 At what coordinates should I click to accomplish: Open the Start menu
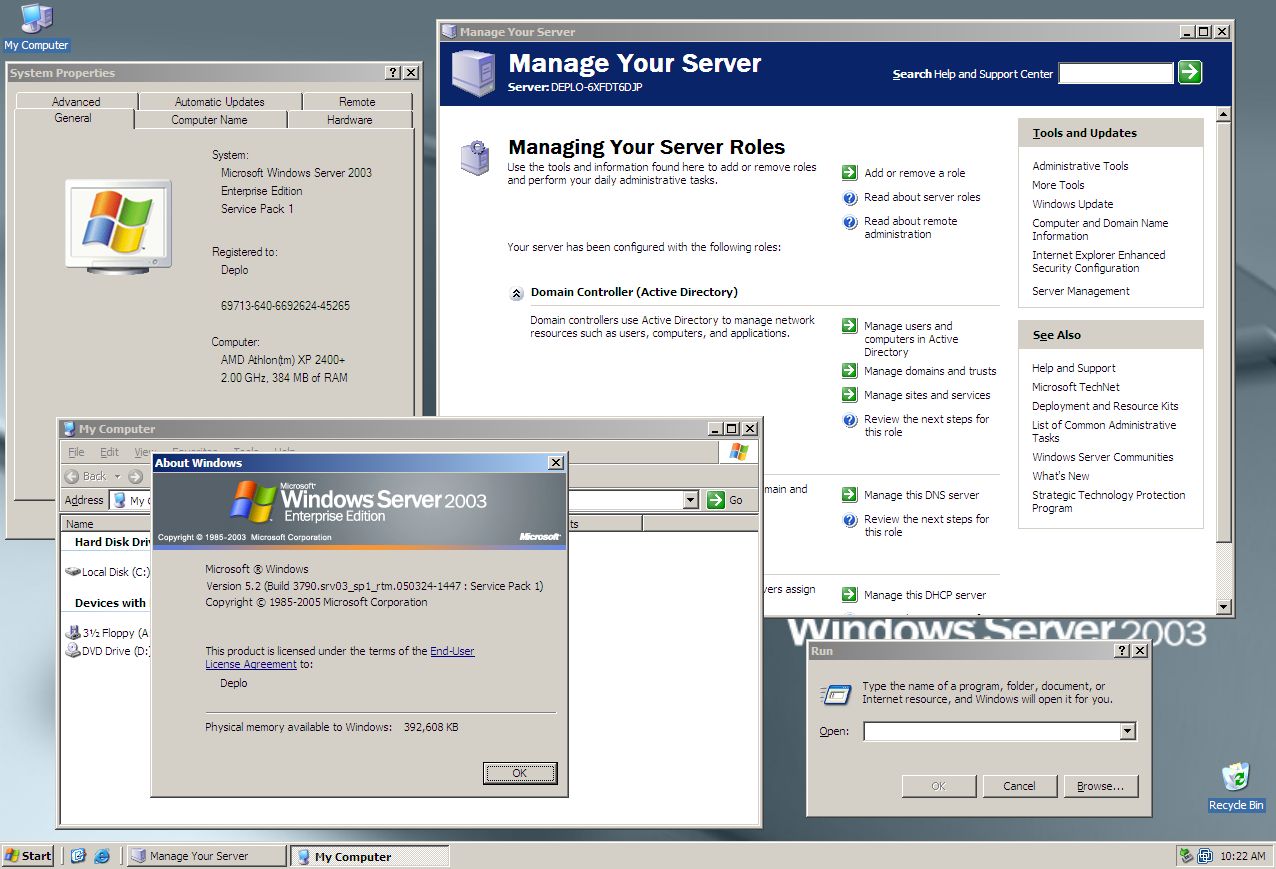click(28, 856)
